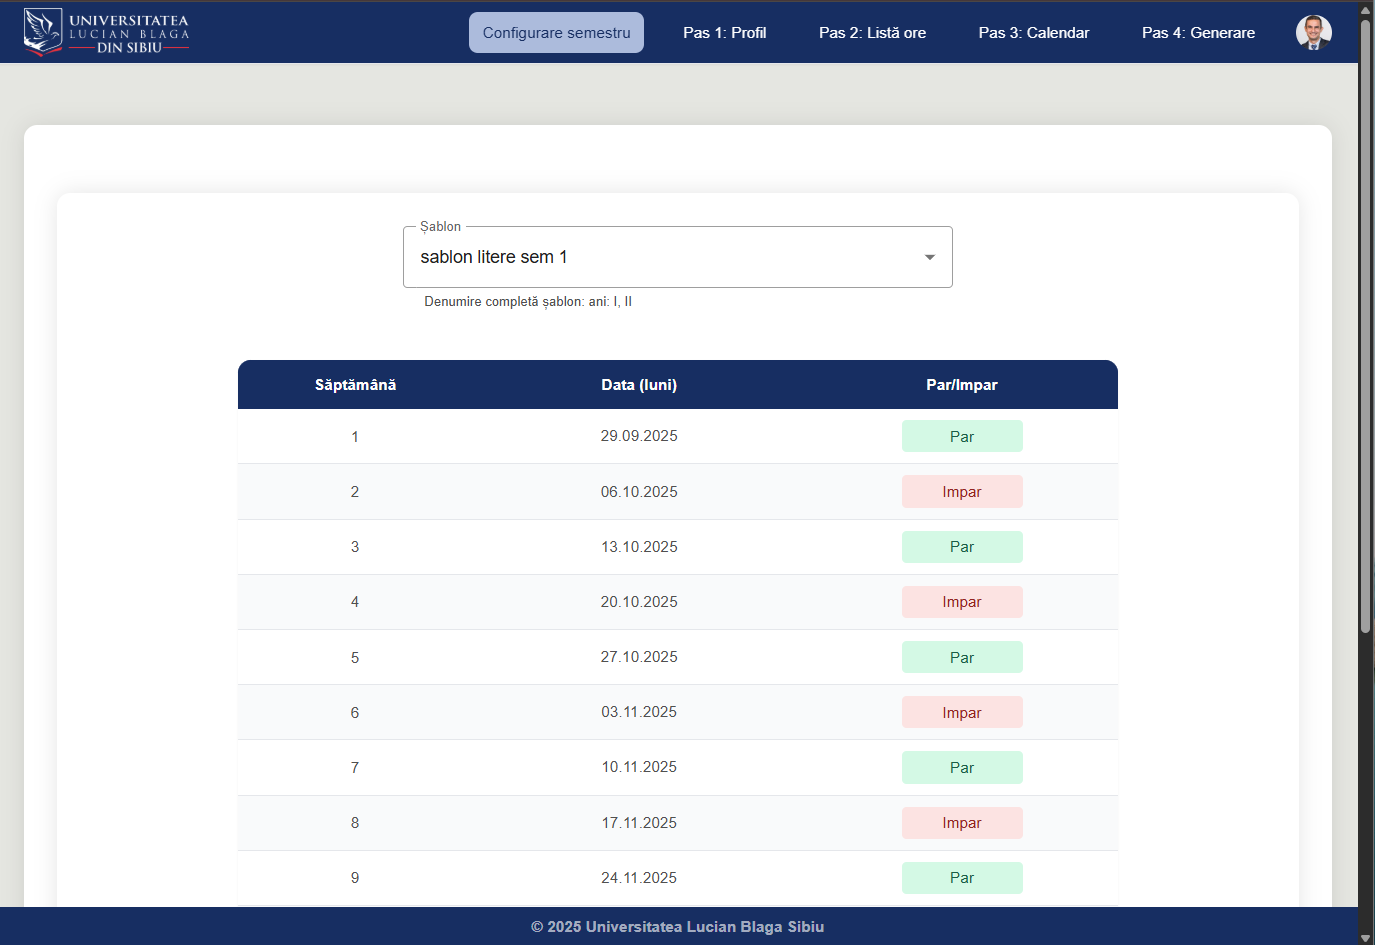Click the Impar badge for 17.11.2025
Image resolution: width=1375 pixels, height=945 pixels.
coord(962,823)
